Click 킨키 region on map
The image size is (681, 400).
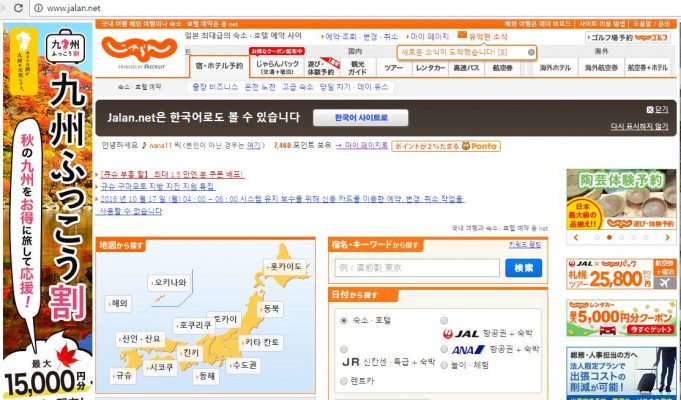(x=190, y=353)
